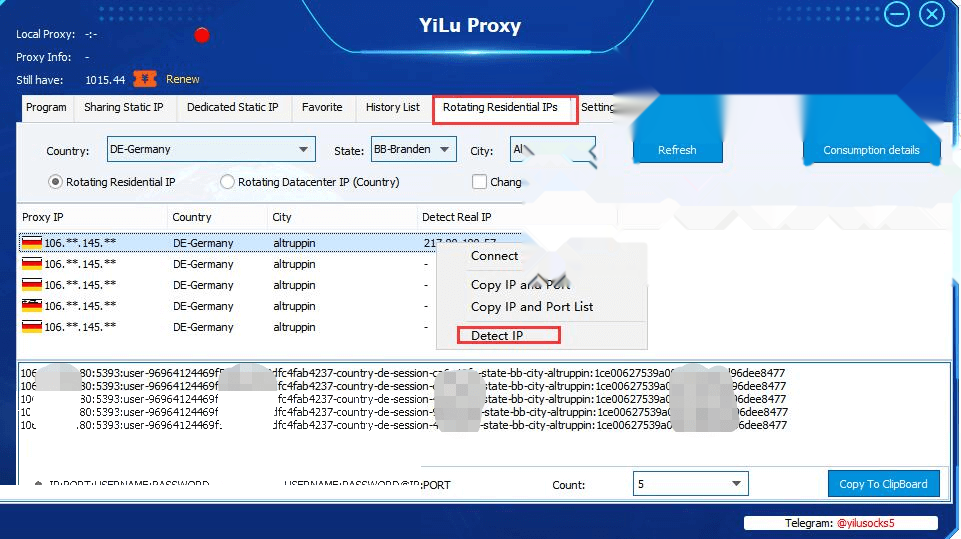Image resolution: width=961 pixels, height=539 pixels.
Task: Tick the Chang checkbox
Action: pos(479,182)
